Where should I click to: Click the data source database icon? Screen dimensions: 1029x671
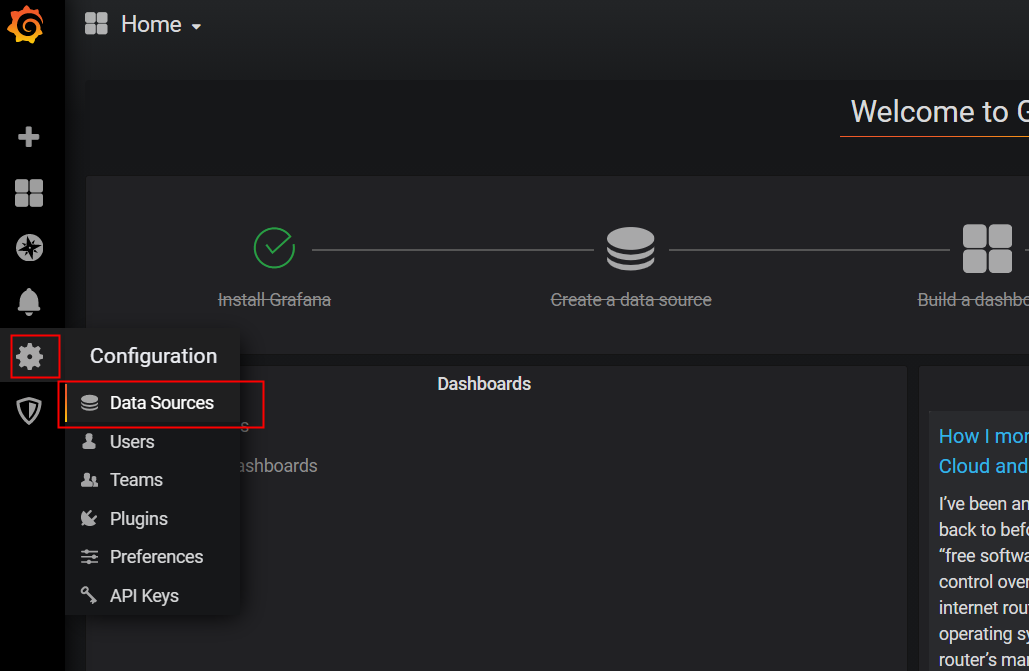click(631, 249)
